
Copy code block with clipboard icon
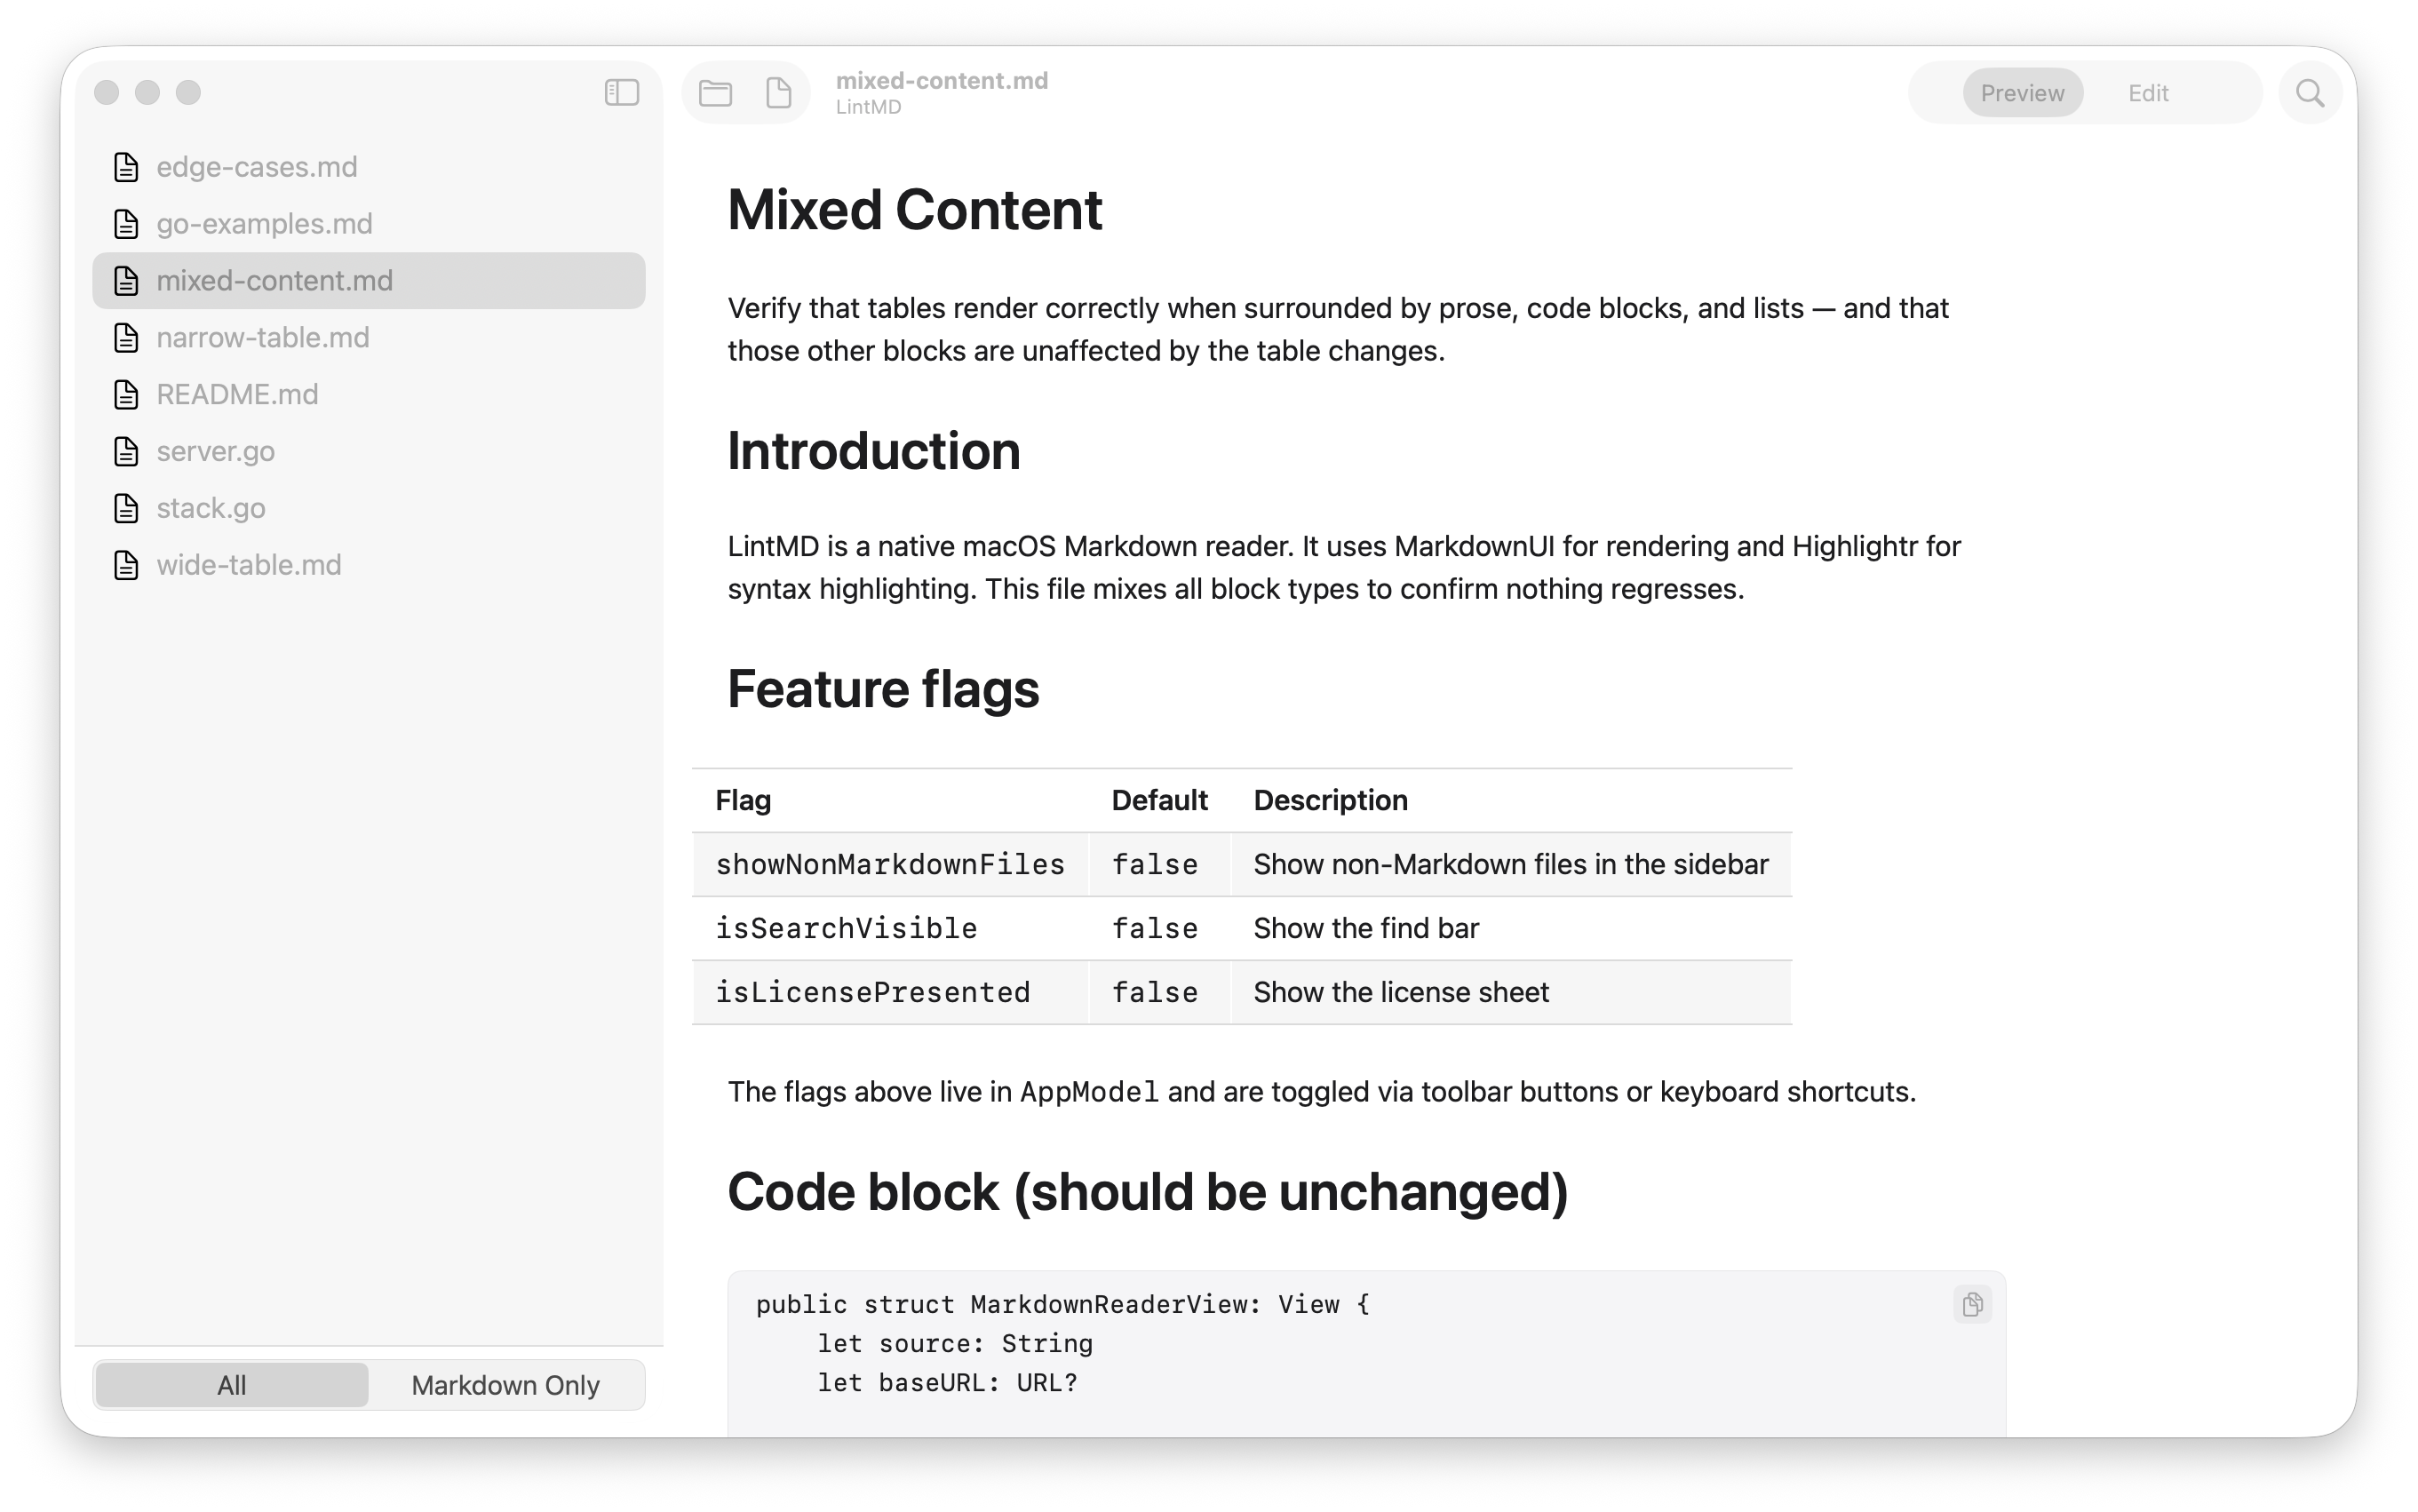tap(1972, 1304)
